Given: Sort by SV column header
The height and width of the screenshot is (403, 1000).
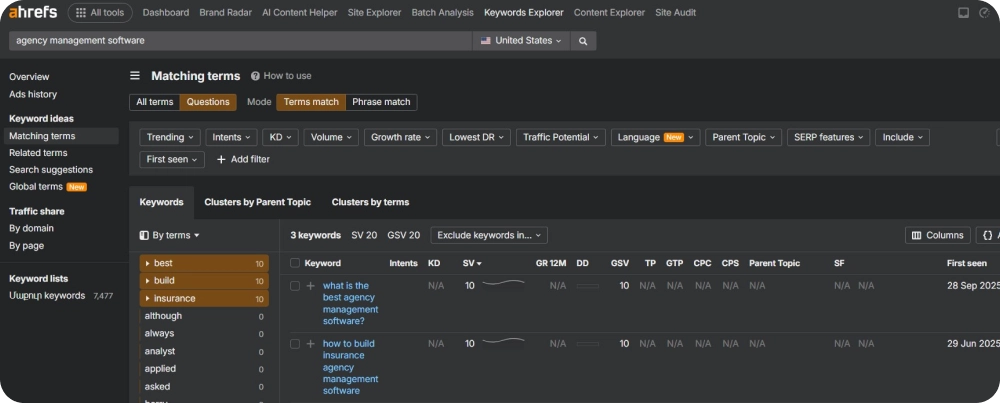Looking at the screenshot, I should (x=472, y=263).
